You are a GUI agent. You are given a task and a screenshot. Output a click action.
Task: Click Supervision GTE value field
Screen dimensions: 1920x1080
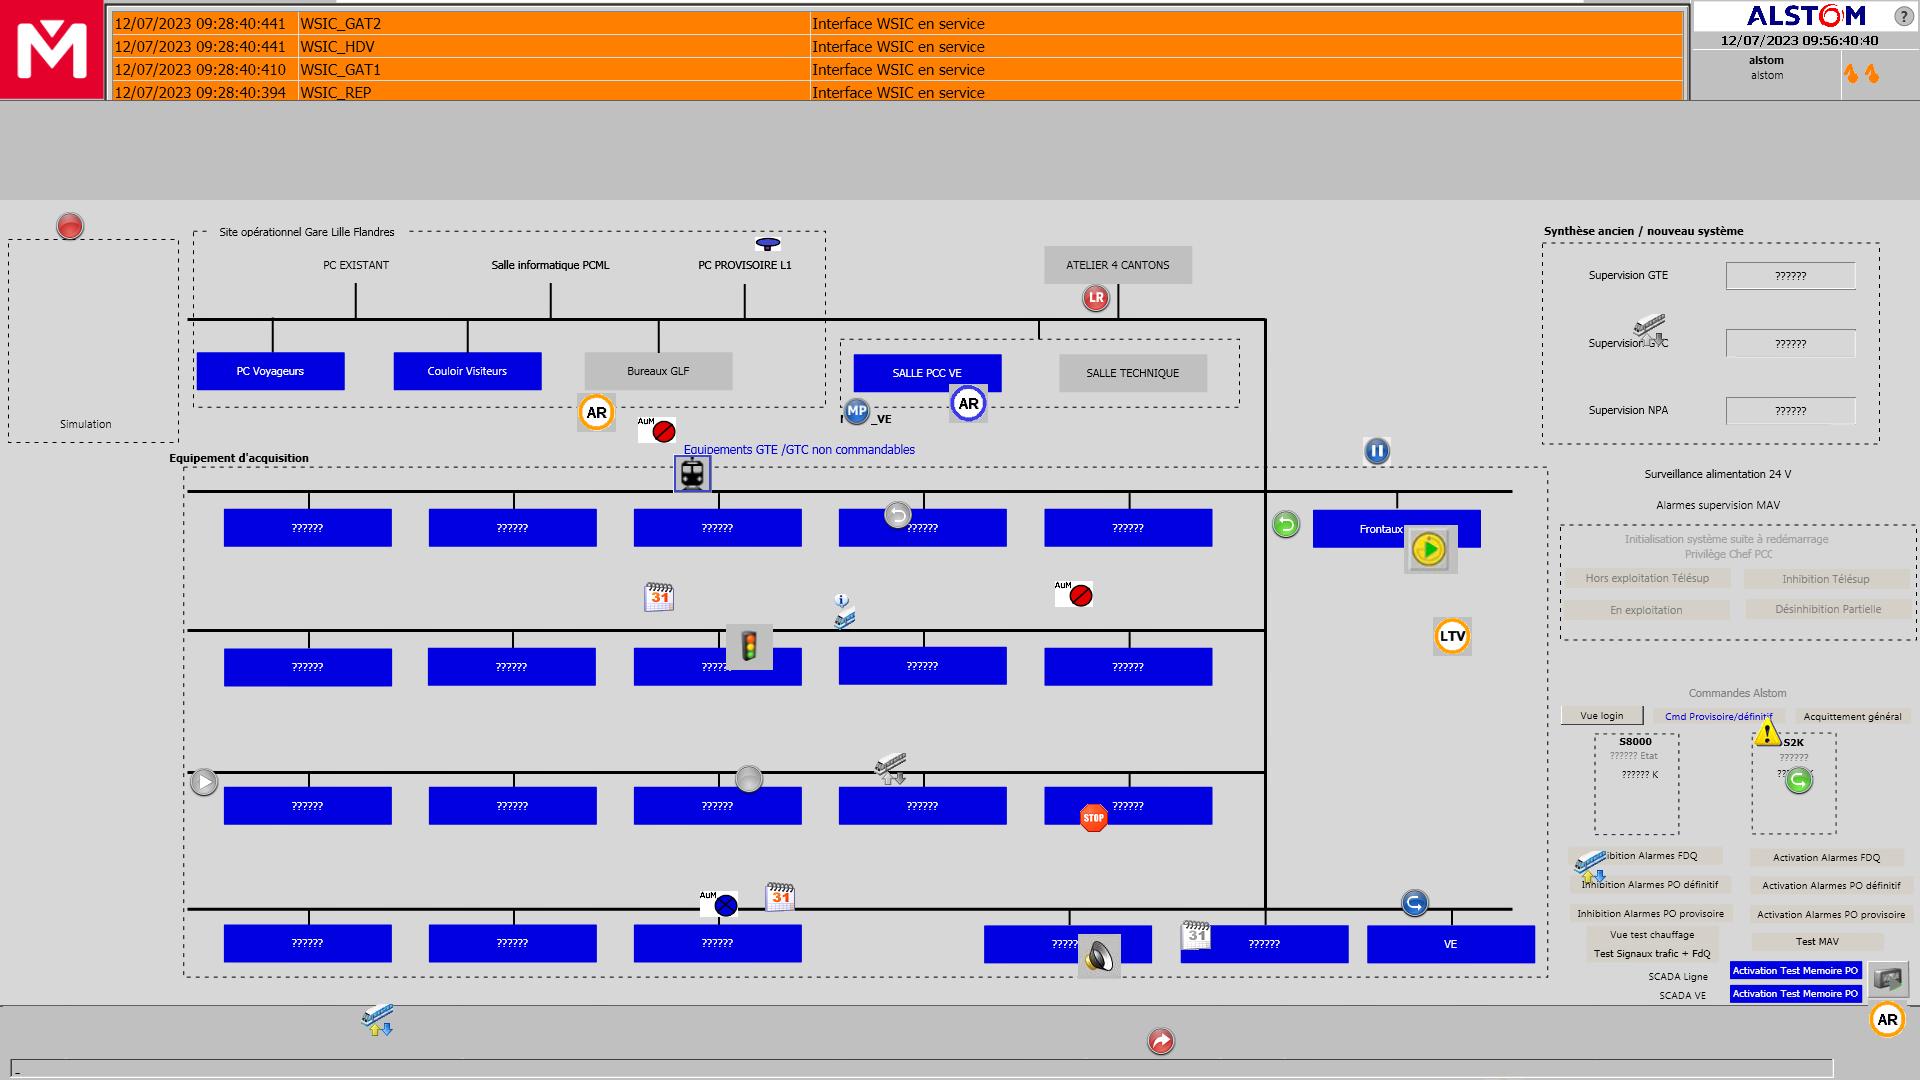click(1790, 276)
